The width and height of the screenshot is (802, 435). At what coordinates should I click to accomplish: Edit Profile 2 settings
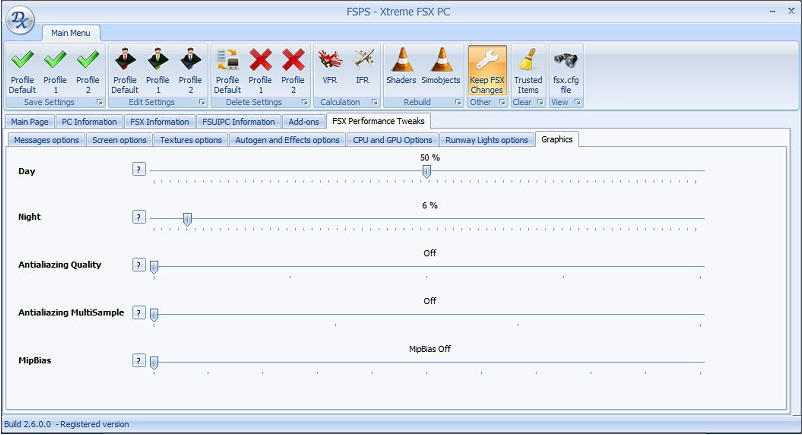pos(190,71)
